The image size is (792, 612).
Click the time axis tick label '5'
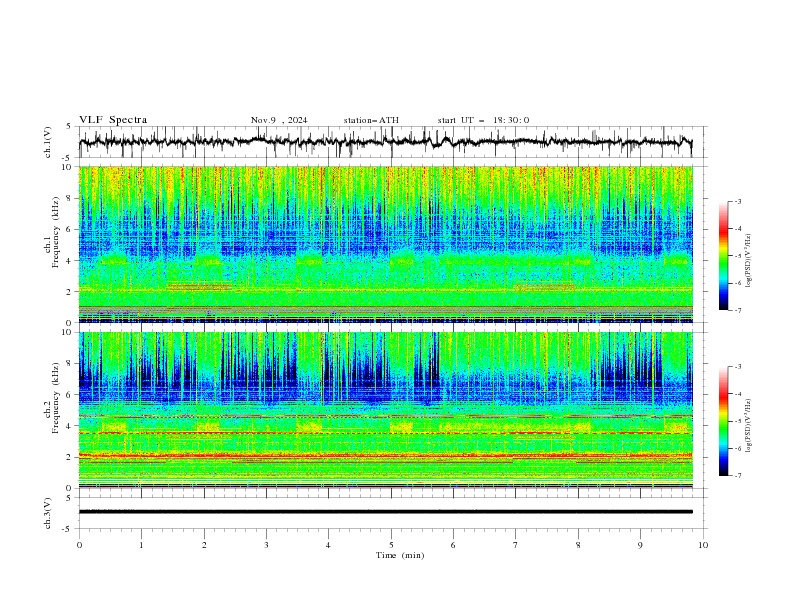pyautogui.click(x=391, y=545)
